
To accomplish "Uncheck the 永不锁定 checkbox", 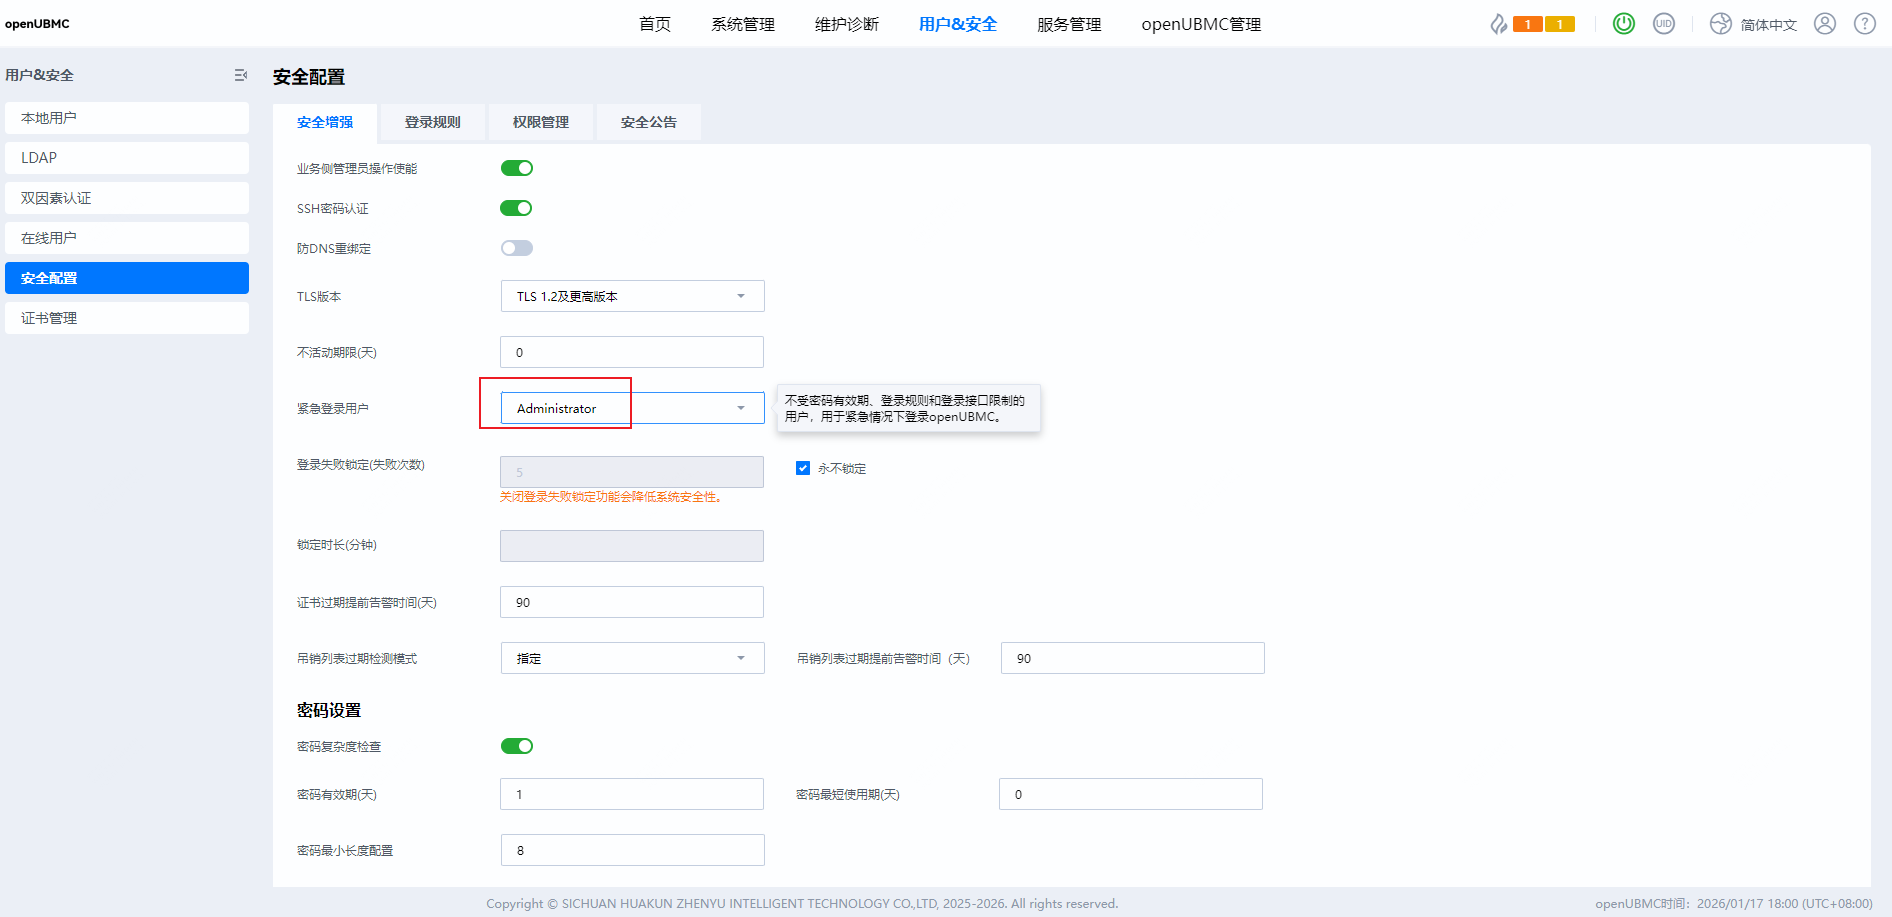I will tap(802, 468).
